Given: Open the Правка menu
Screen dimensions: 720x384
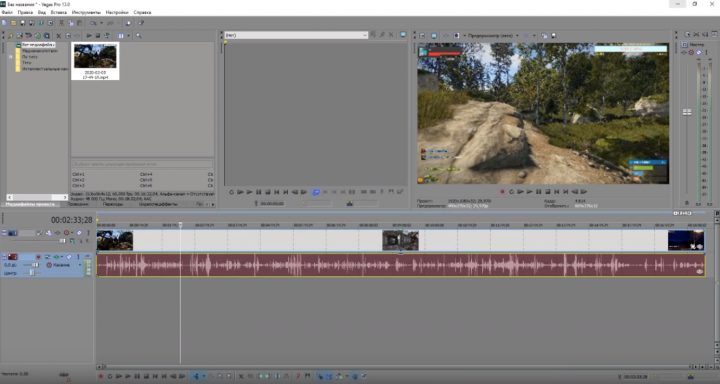Looking at the screenshot, I should tap(25, 12).
